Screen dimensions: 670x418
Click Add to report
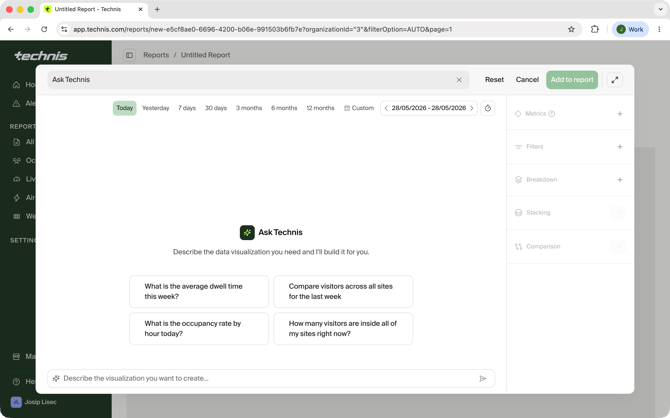coord(572,80)
